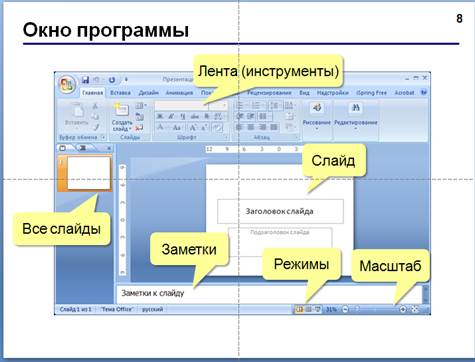Screen dimensions: 475x362
Task: Clear formatting with the eraser icon
Action: pyautogui.click(x=218, y=127)
